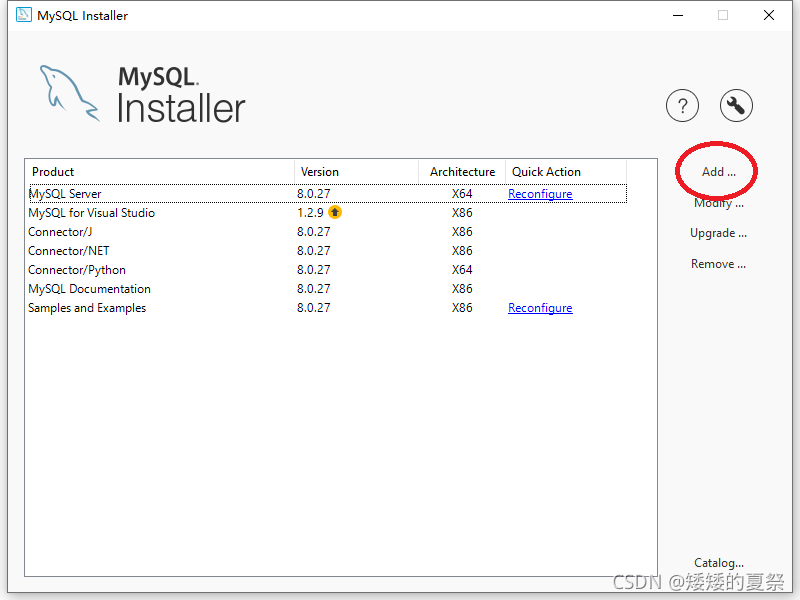Sort by the Architecture column header
This screenshot has width=800, height=600.
(x=462, y=172)
